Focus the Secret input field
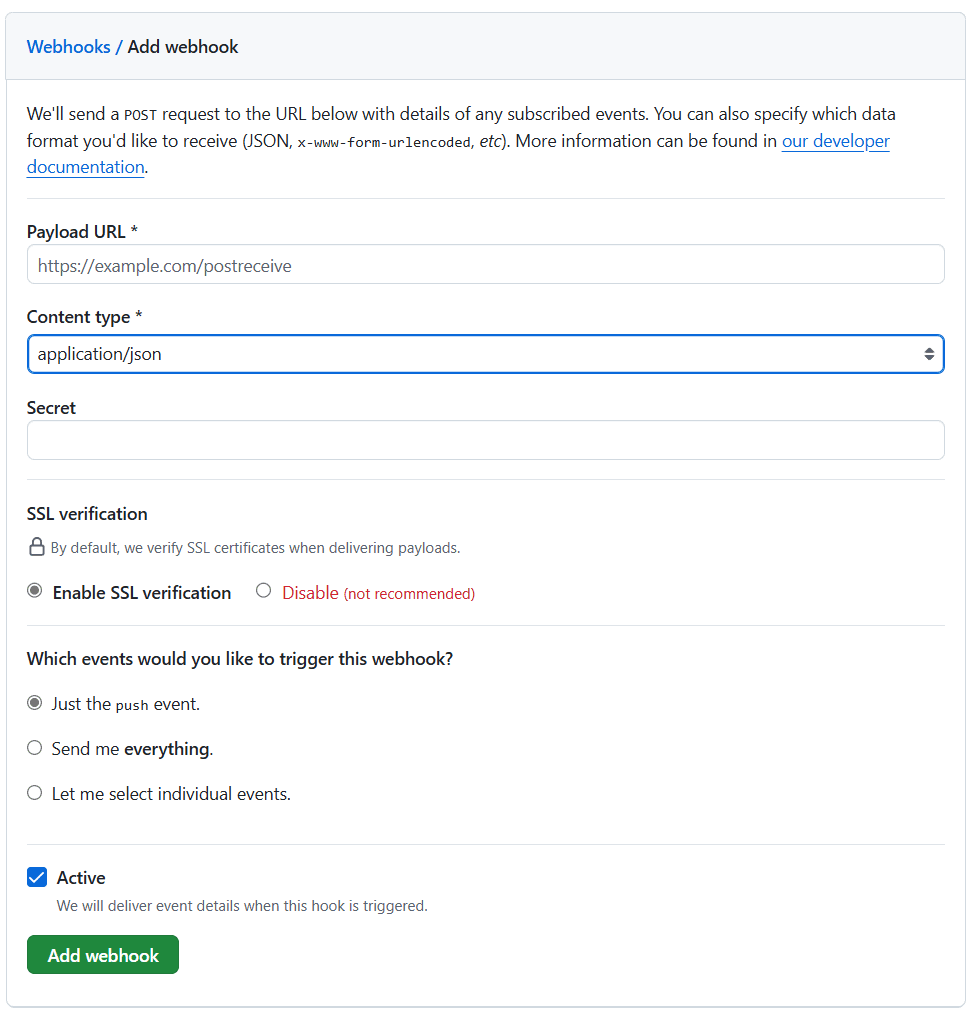The image size is (969, 1013). pos(486,439)
